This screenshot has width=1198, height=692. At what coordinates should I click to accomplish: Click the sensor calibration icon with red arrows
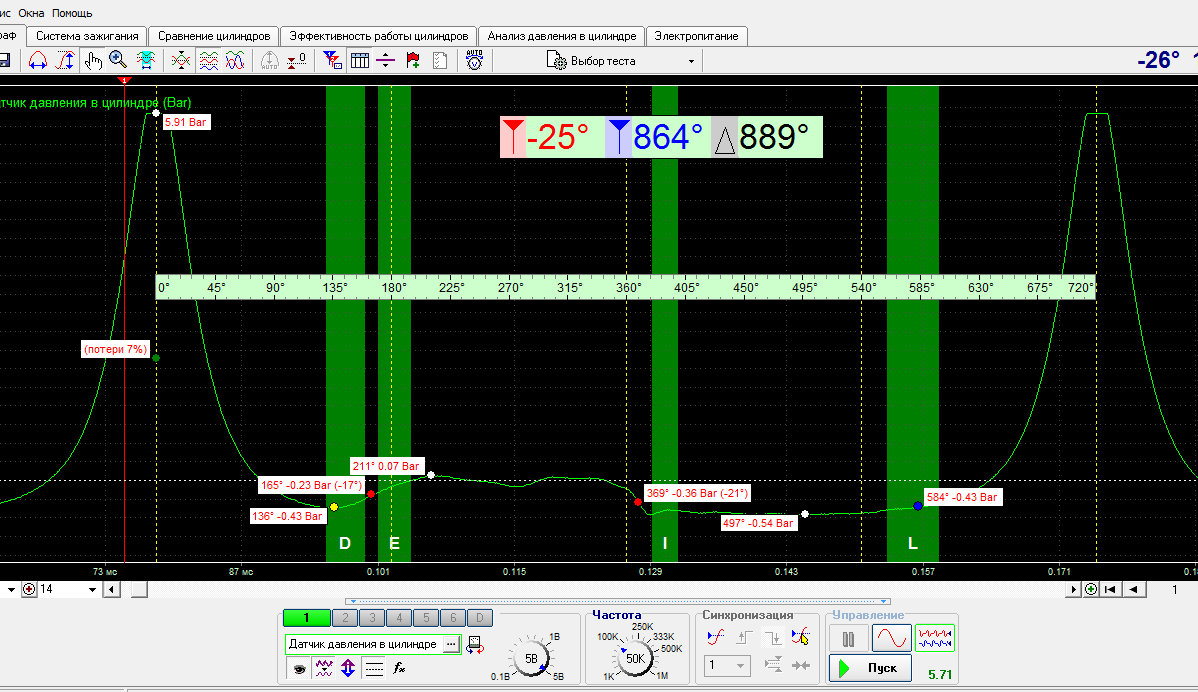pos(474,645)
